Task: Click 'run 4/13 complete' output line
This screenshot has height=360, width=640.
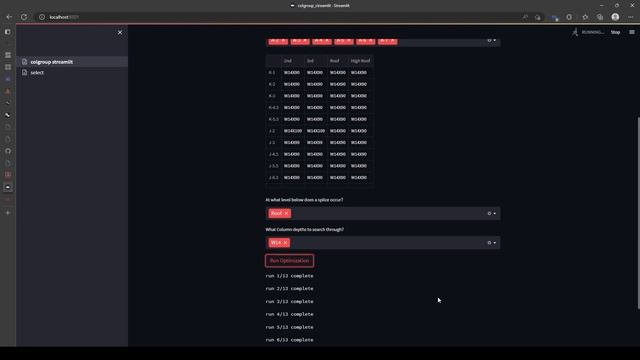Action: tap(289, 314)
